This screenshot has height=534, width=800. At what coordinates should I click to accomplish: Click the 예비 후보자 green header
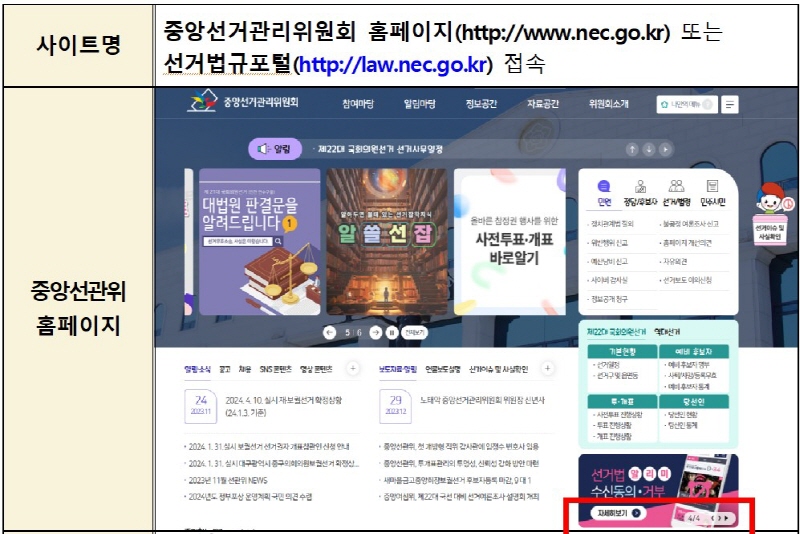click(694, 352)
